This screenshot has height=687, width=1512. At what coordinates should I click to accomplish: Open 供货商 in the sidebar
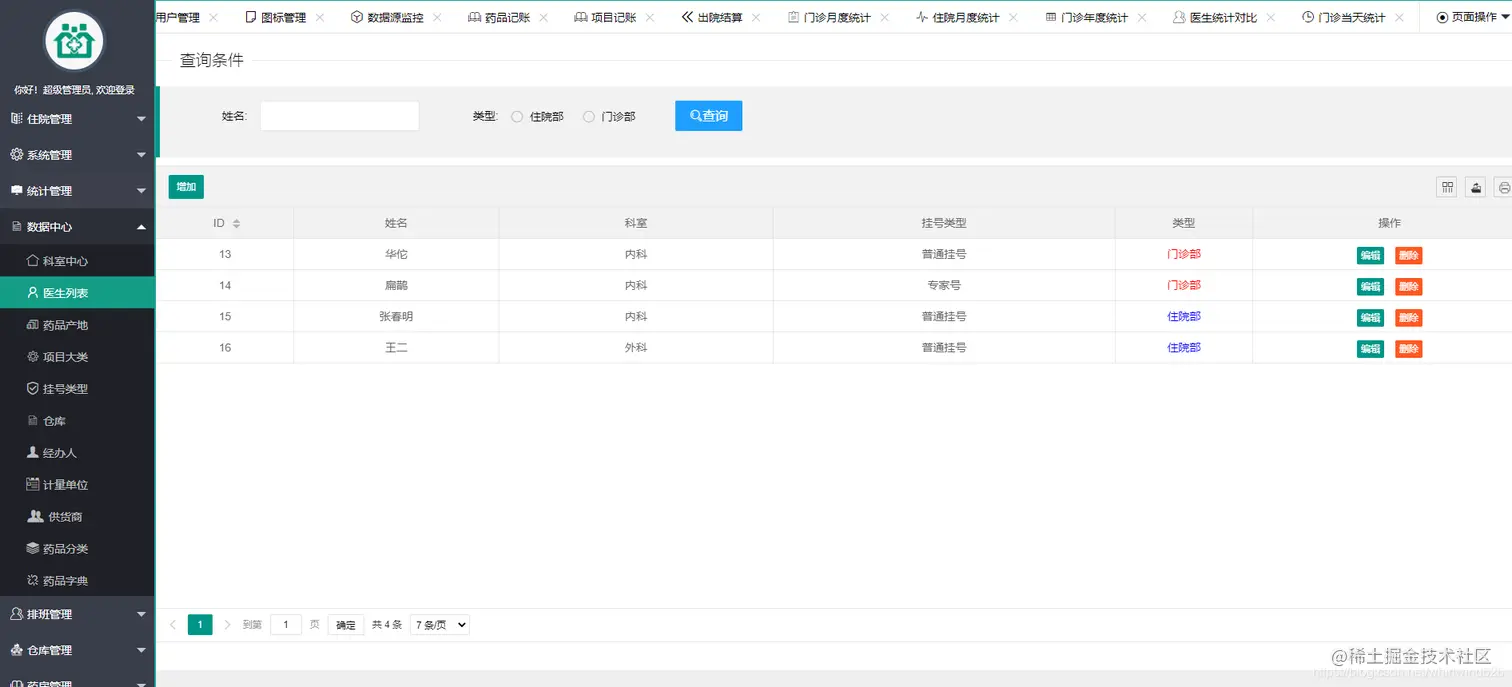click(77, 517)
